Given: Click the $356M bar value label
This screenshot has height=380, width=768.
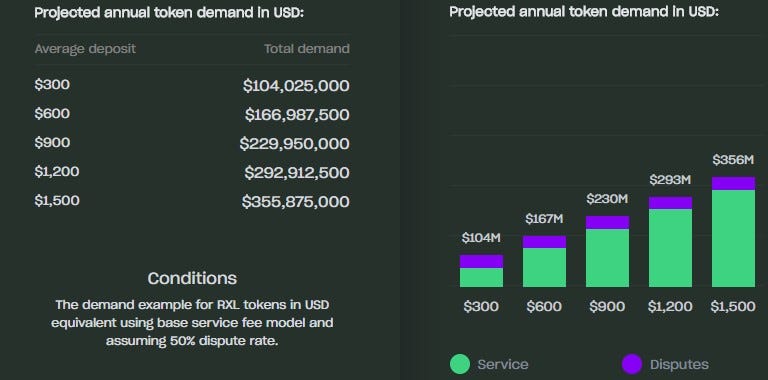Looking at the screenshot, I should [x=733, y=160].
